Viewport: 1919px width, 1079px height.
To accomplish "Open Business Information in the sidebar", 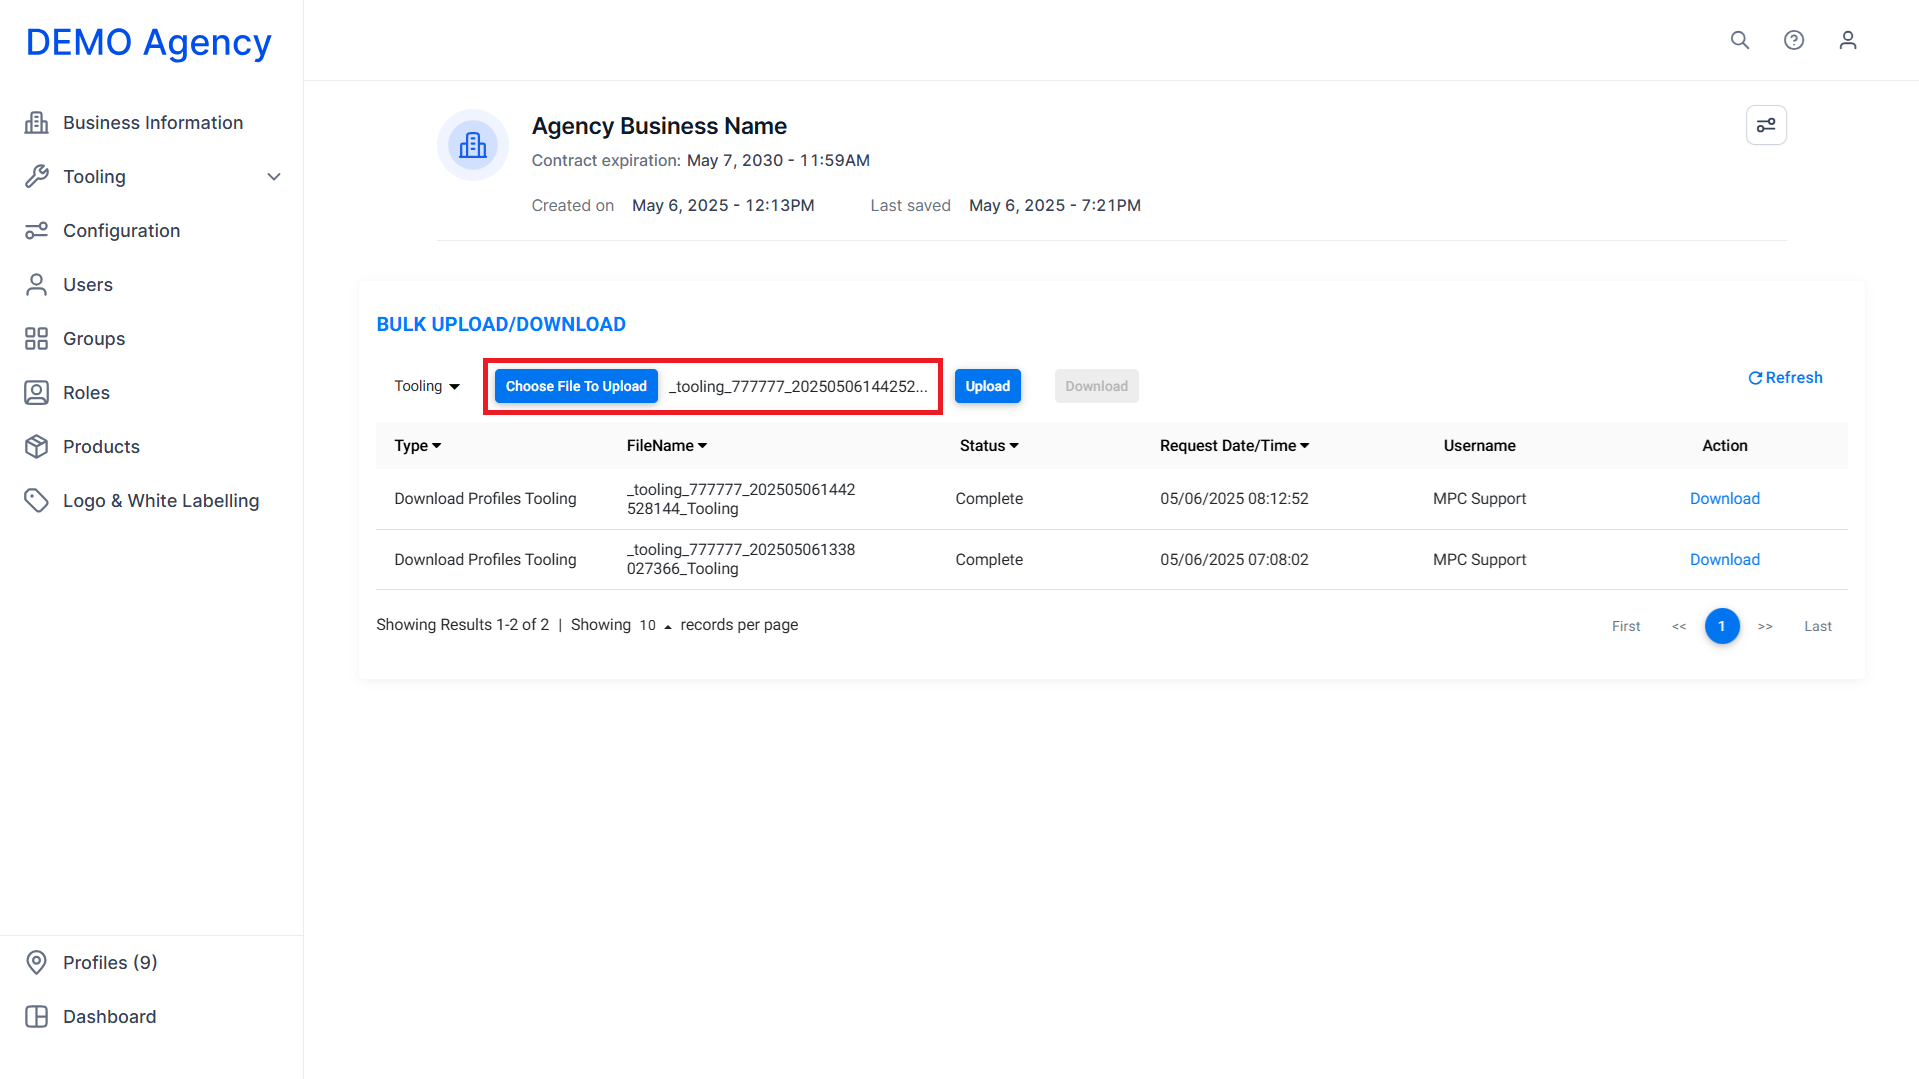I will (153, 122).
